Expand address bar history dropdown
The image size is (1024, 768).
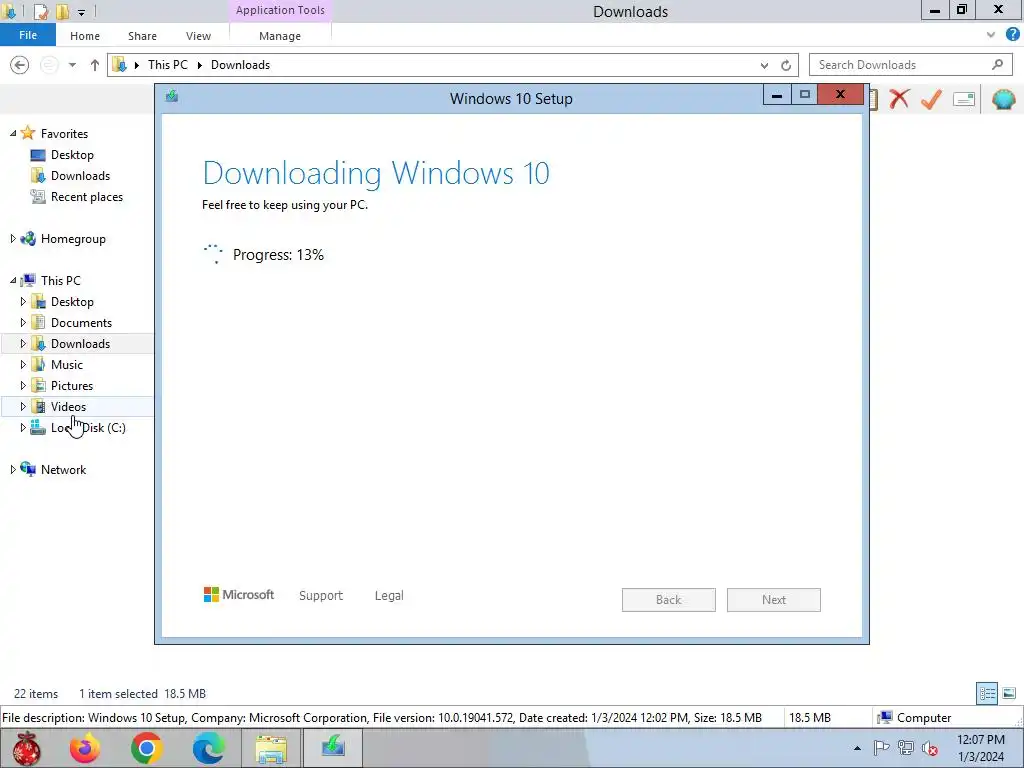764,65
